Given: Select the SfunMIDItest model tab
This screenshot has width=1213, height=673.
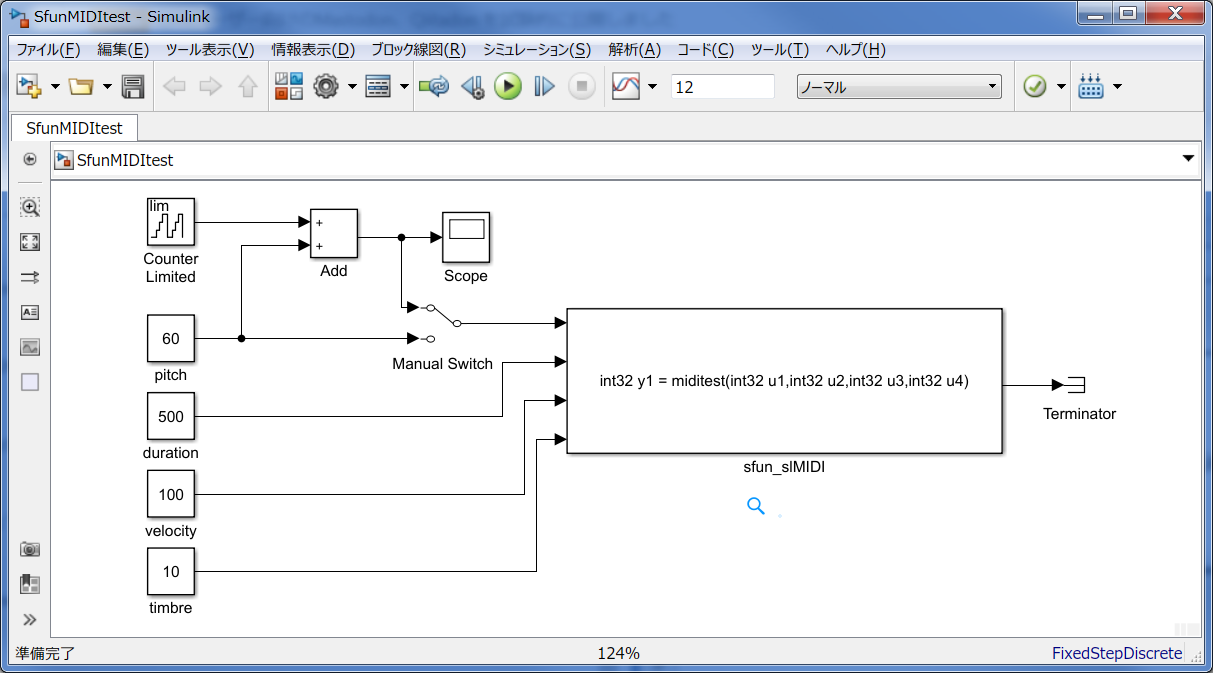Looking at the screenshot, I should [75, 128].
